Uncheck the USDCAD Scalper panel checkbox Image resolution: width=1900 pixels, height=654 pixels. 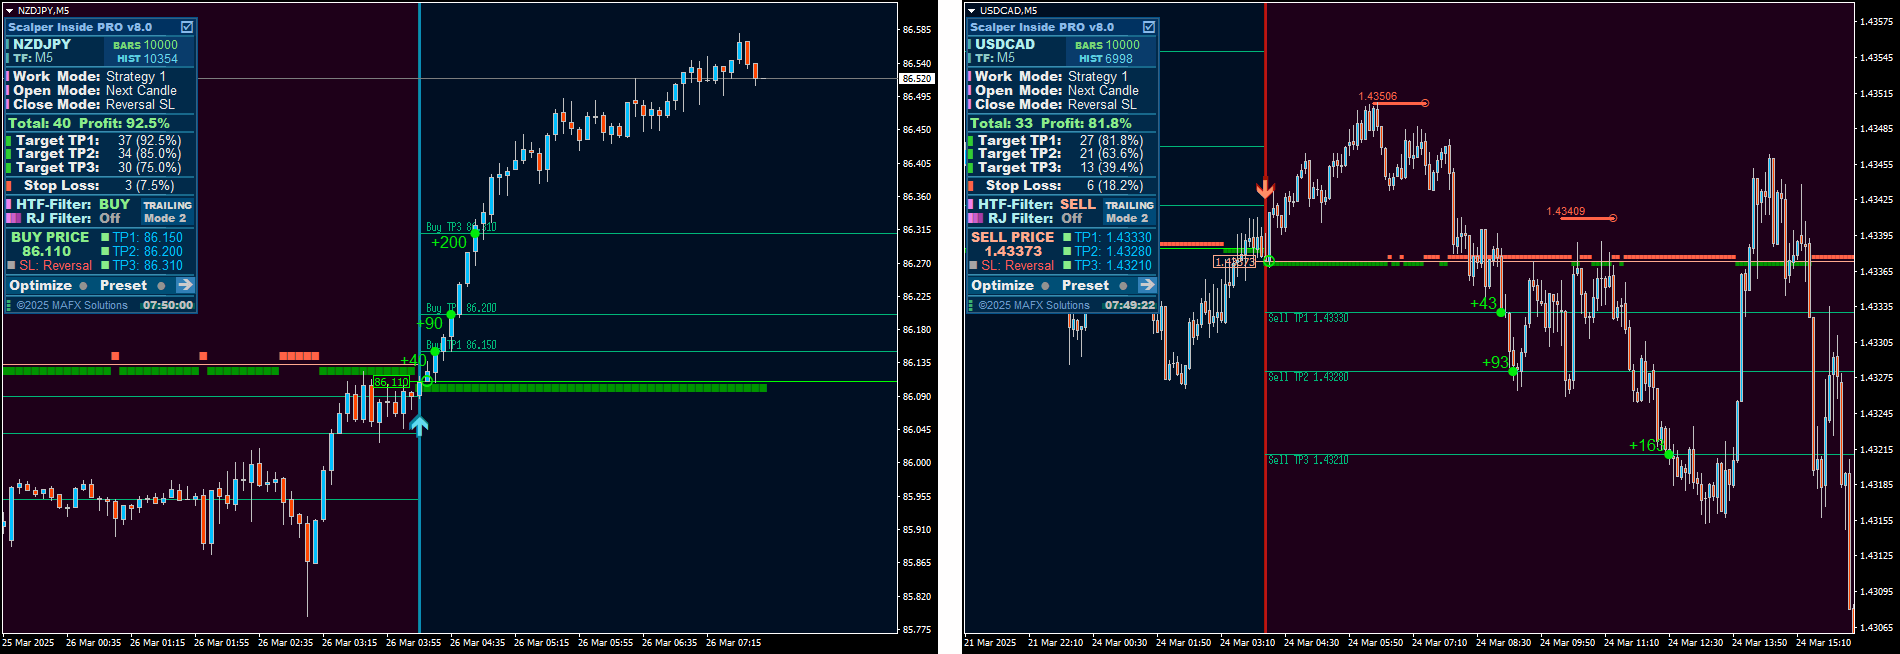(1148, 27)
